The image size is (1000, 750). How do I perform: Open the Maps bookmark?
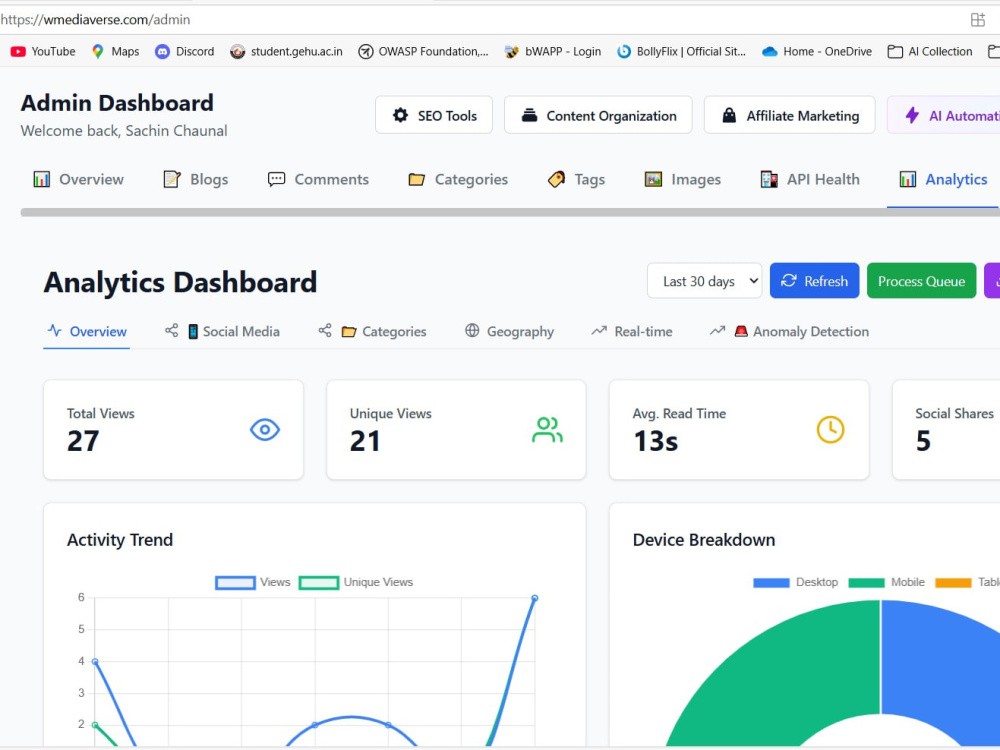(x=115, y=52)
